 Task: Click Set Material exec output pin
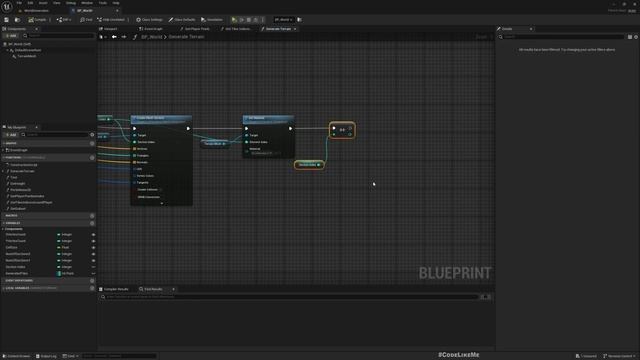(290, 129)
